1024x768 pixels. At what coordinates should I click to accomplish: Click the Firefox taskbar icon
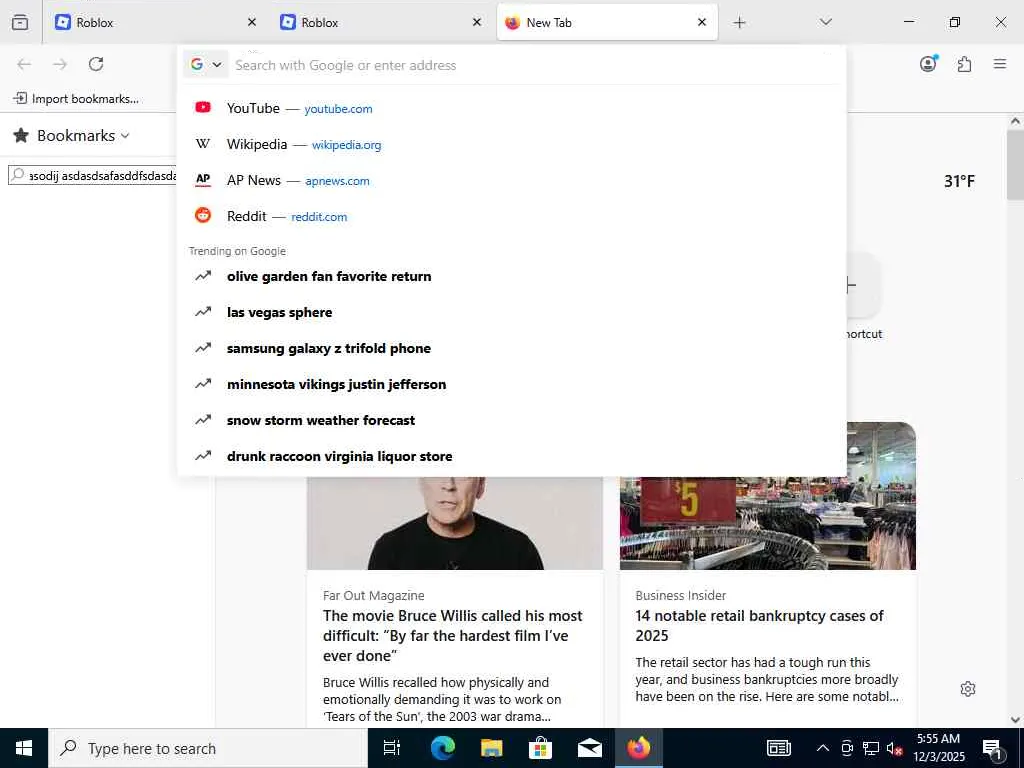(x=639, y=748)
